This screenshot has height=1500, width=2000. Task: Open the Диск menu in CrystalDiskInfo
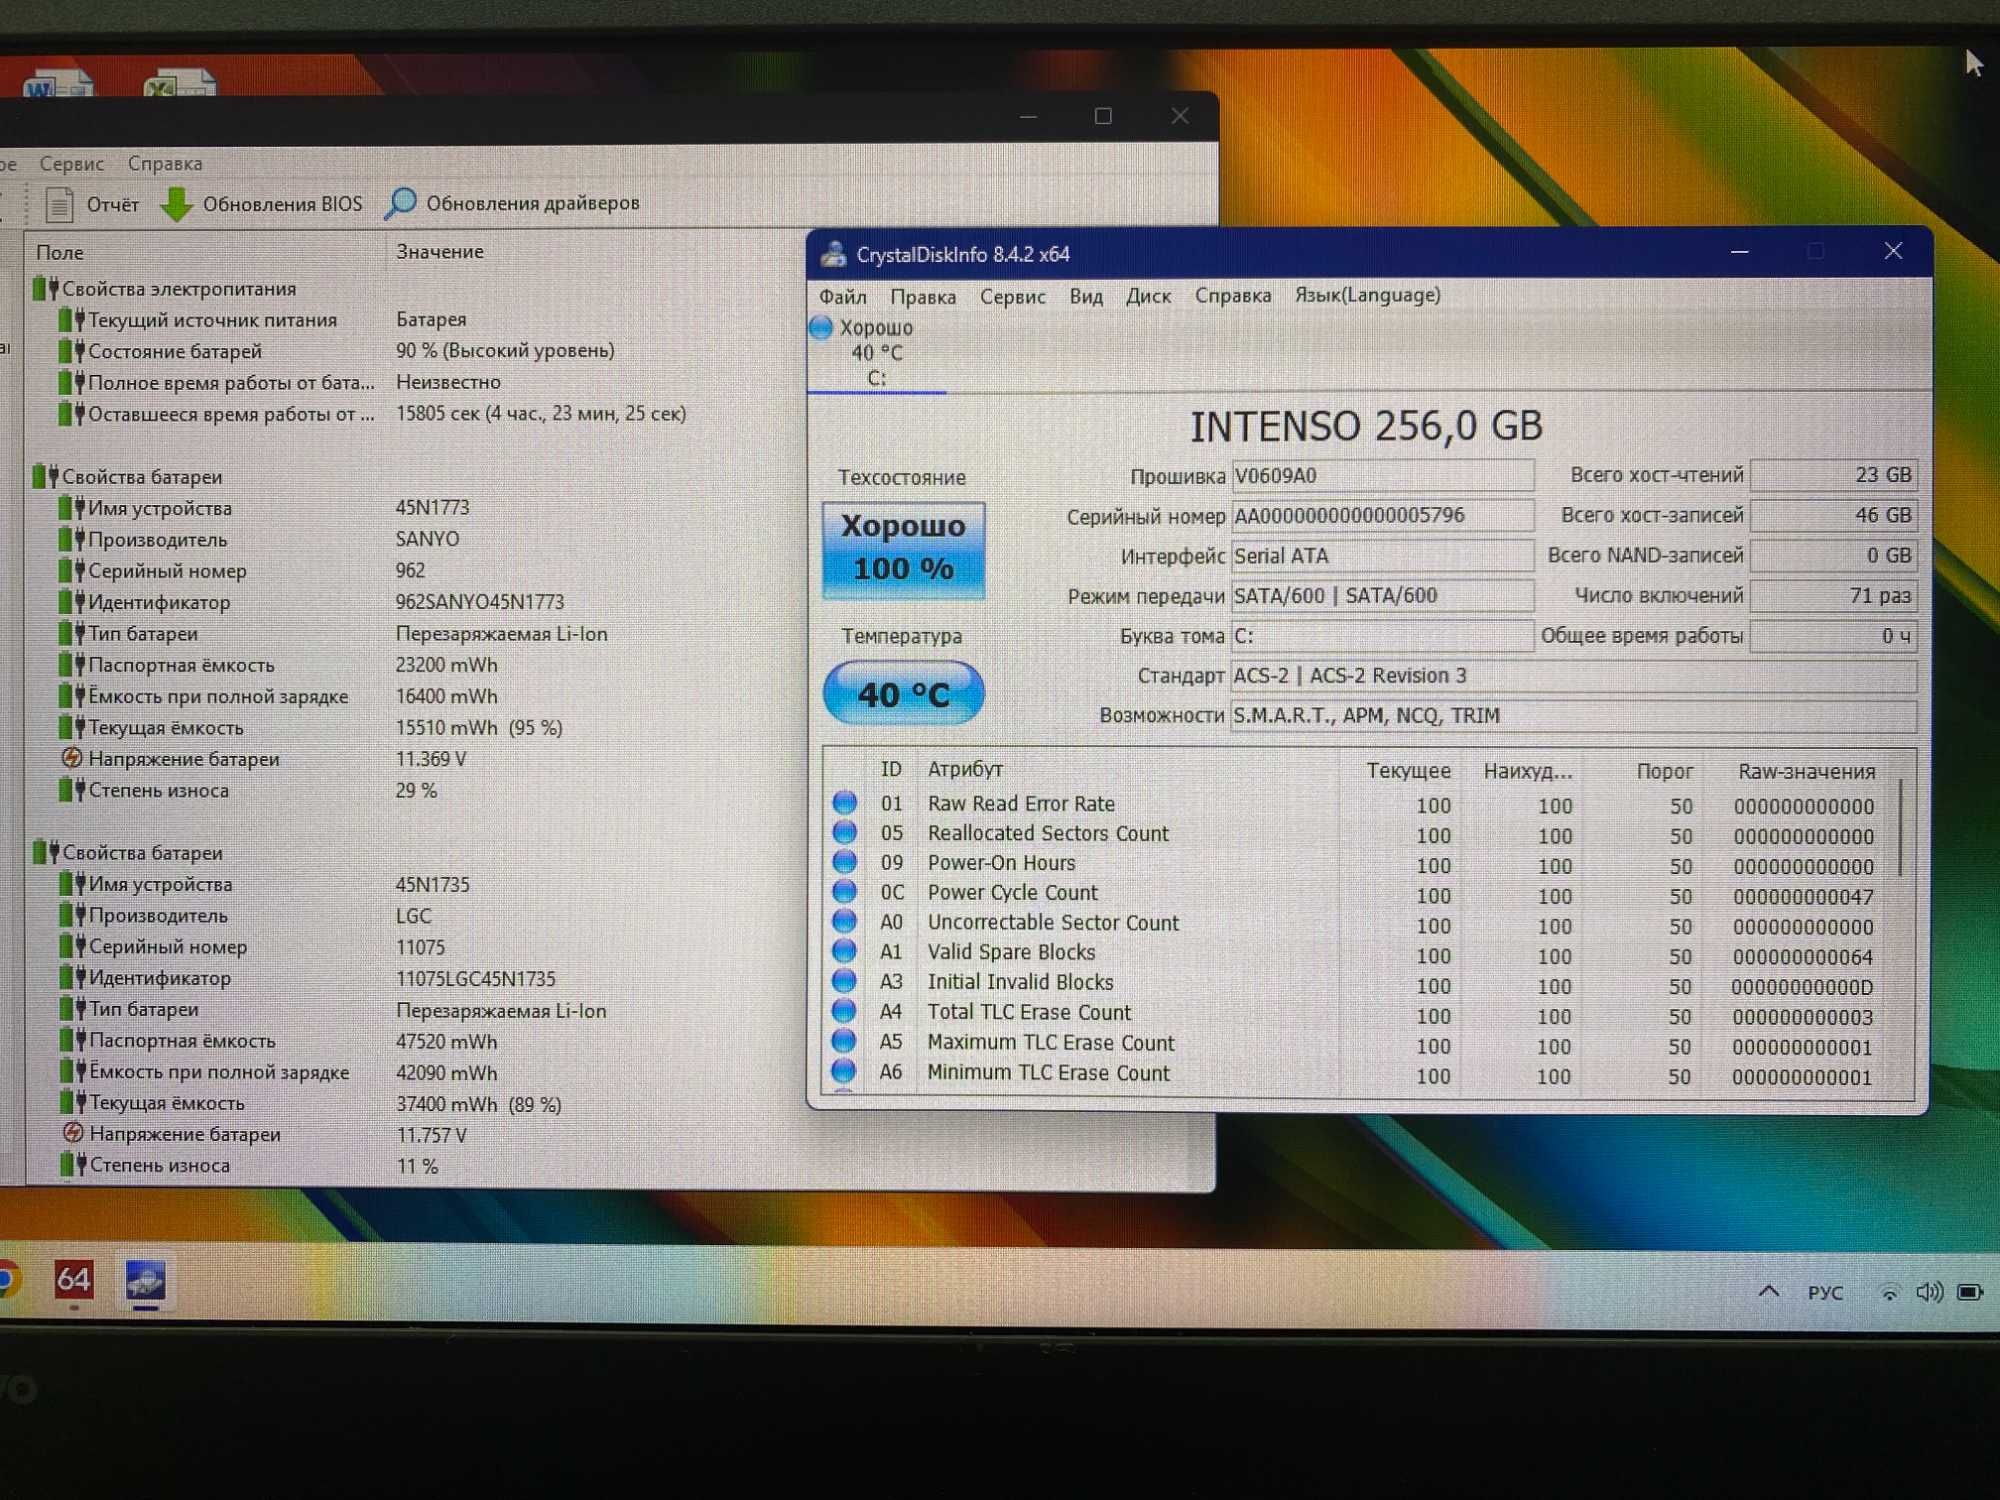pyautogui.click(x=1147, y=296)
